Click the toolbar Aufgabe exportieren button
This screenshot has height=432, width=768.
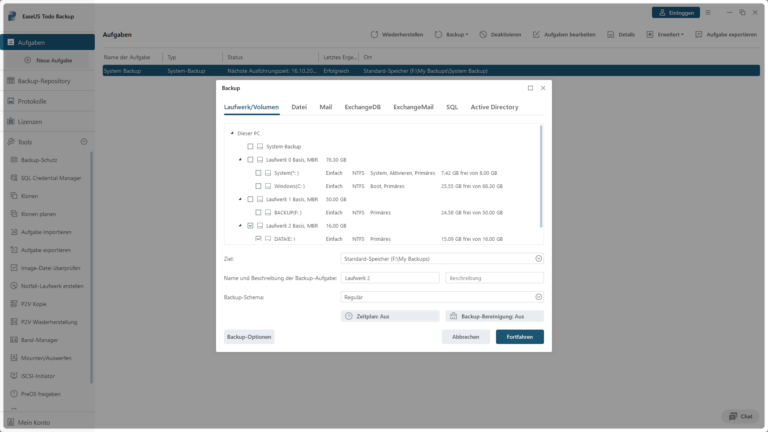726,35
